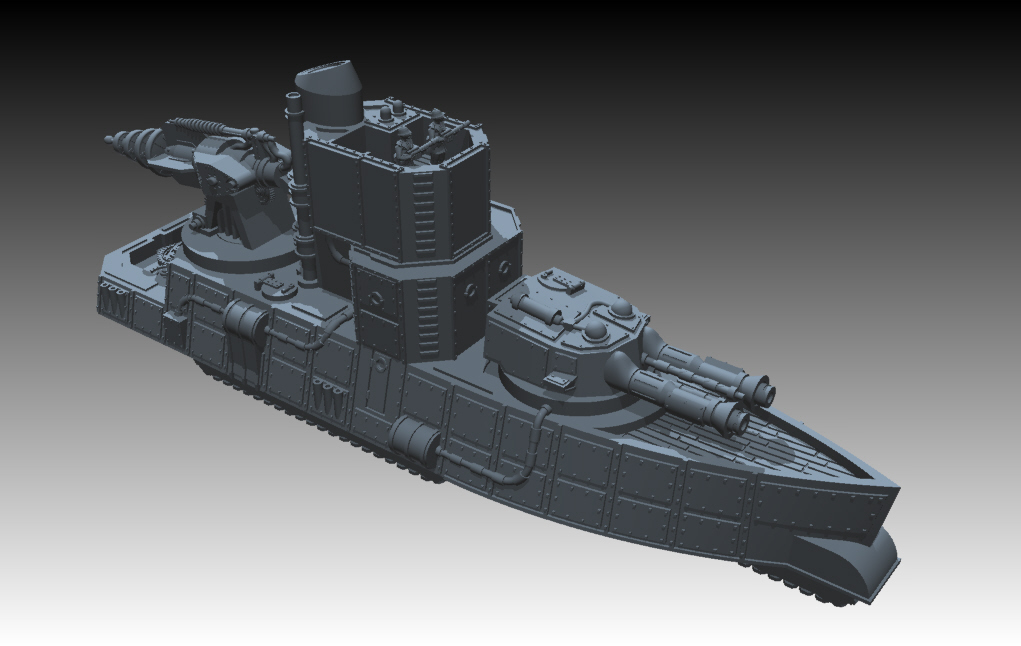
Task: Select the round porthole on the lower tower
Action: click(375, 298)
